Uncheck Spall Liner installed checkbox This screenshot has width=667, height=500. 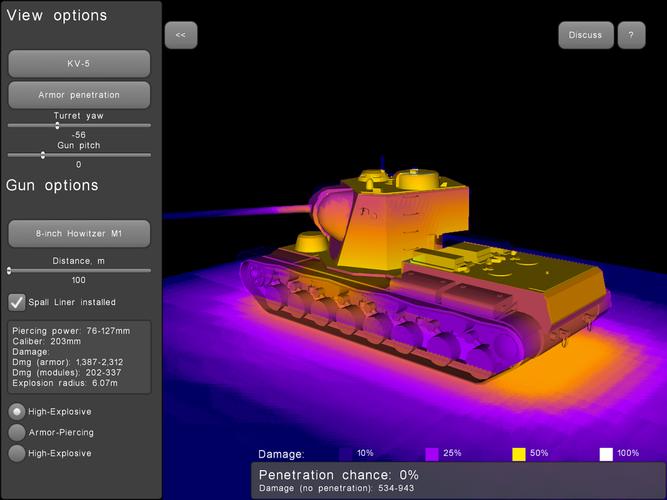[17, 302]
